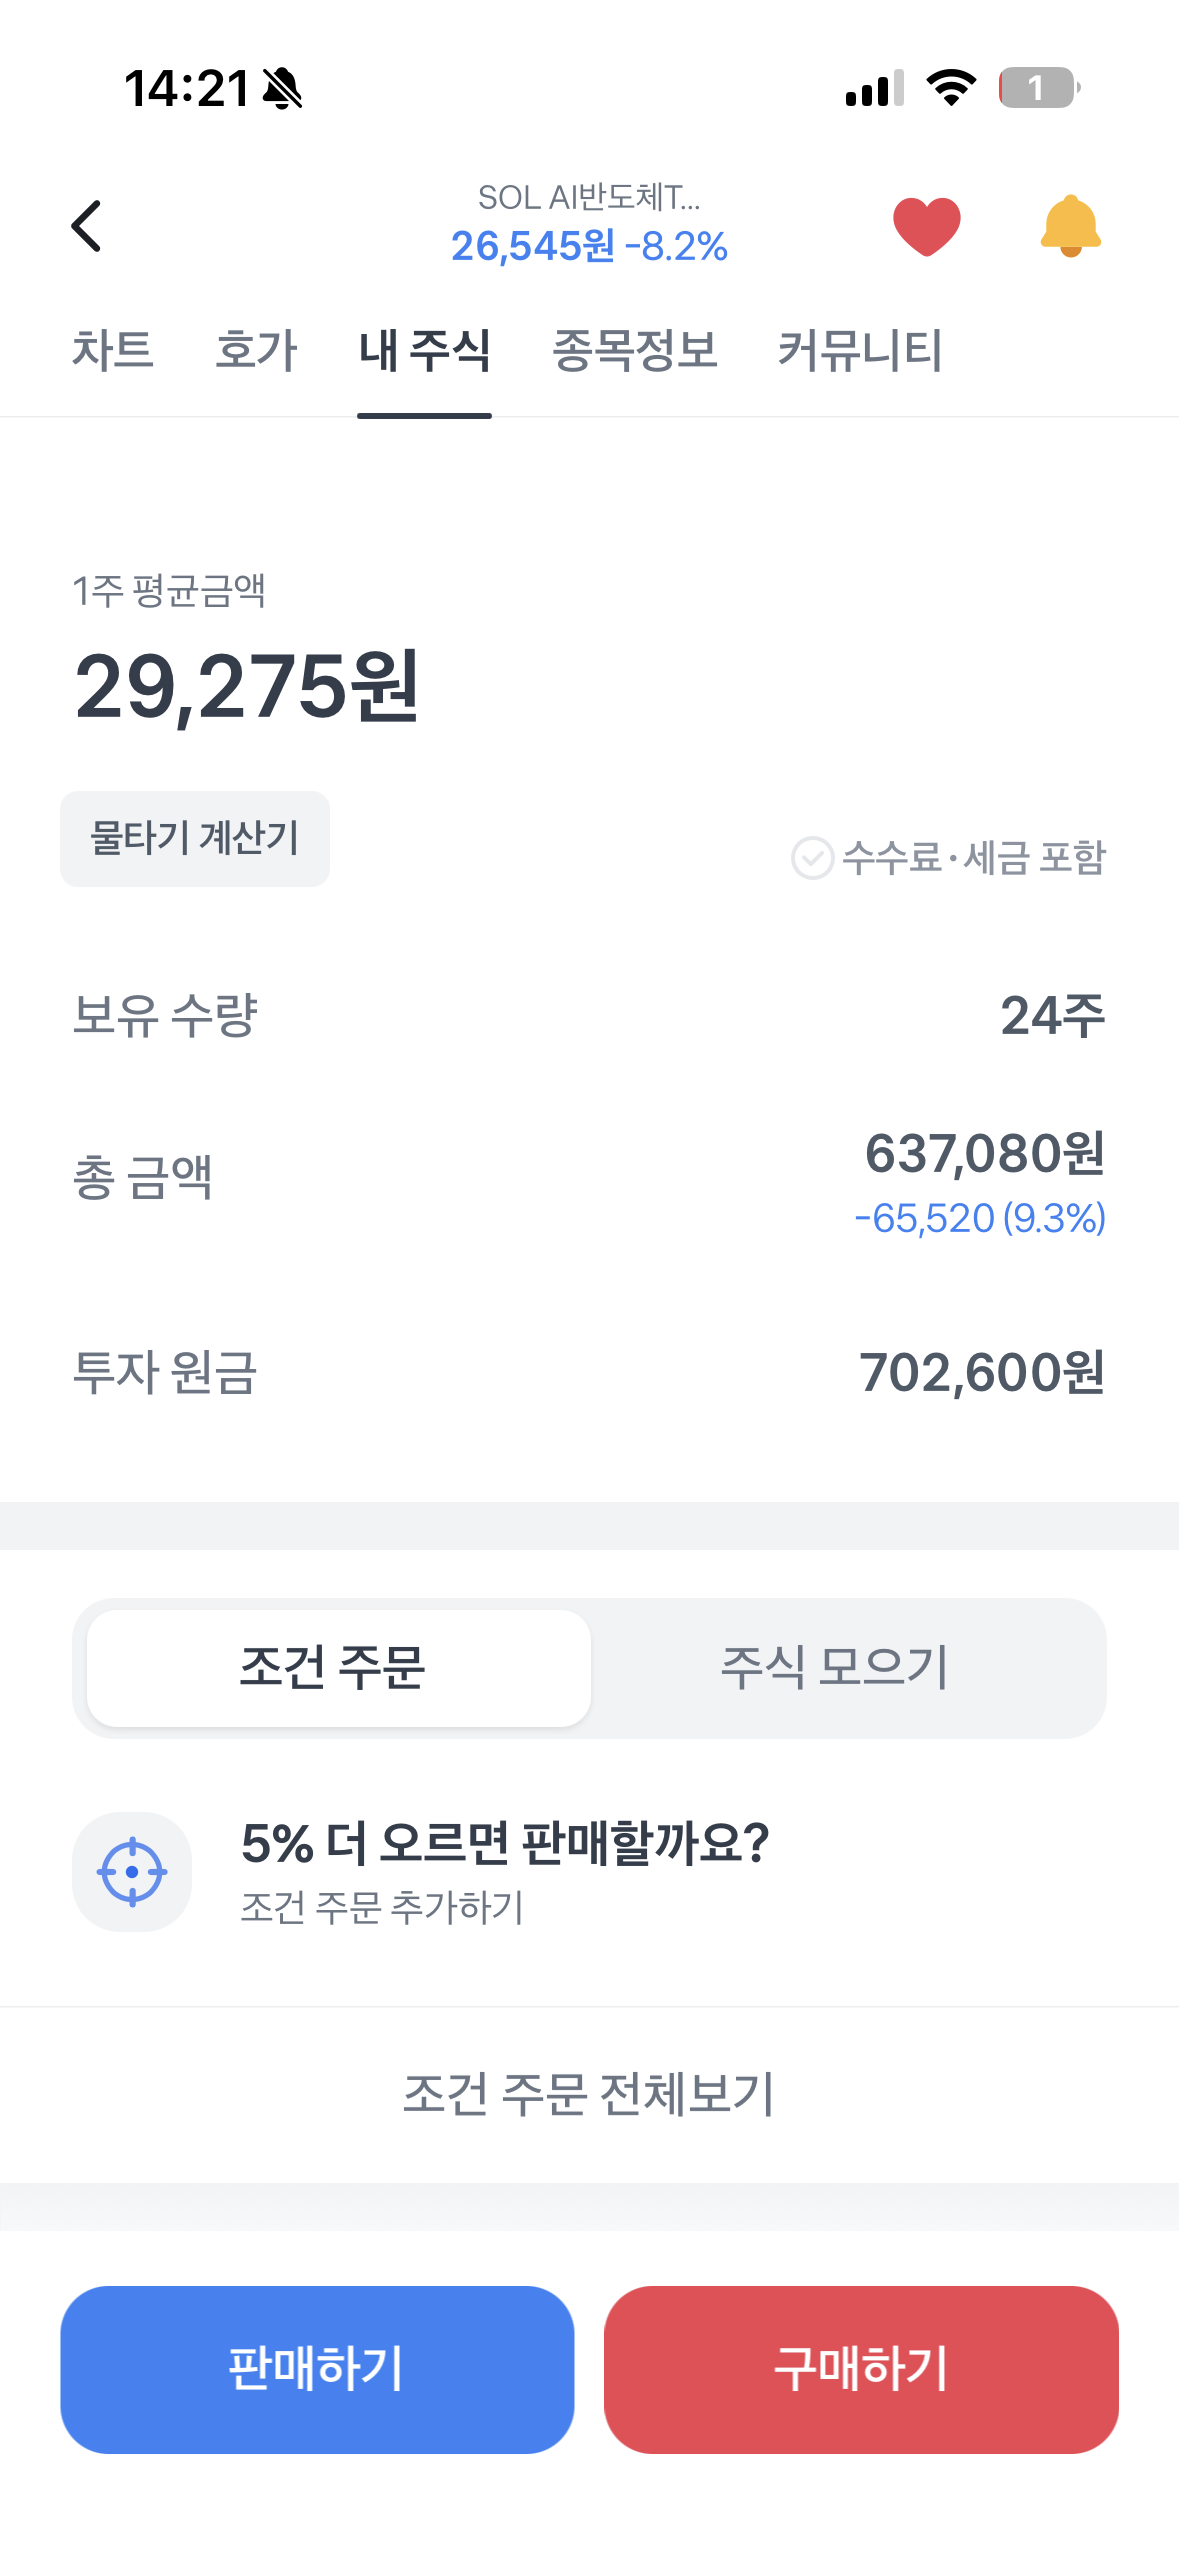Expand 조건 주문 전체보기 link
1179x2556 pixels.
click(589, 2093)
